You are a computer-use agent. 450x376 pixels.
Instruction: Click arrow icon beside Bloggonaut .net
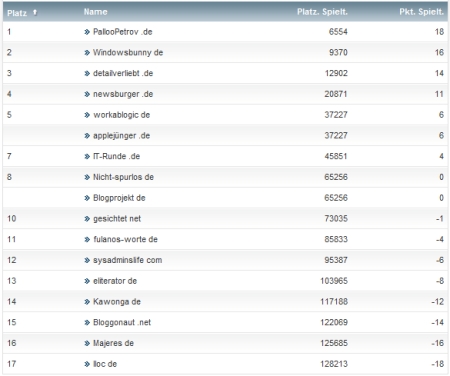click(87, 323)
